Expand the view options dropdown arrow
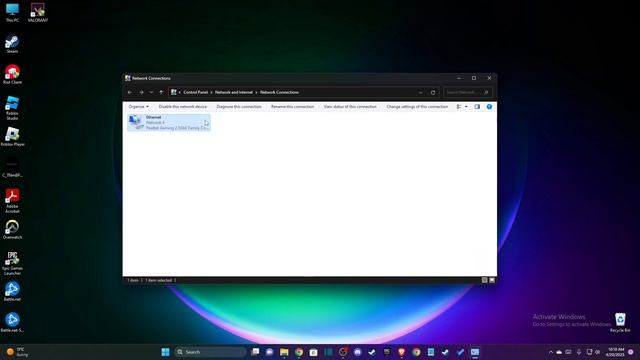This screenshot has width=640, height=360. click(466, 107)
